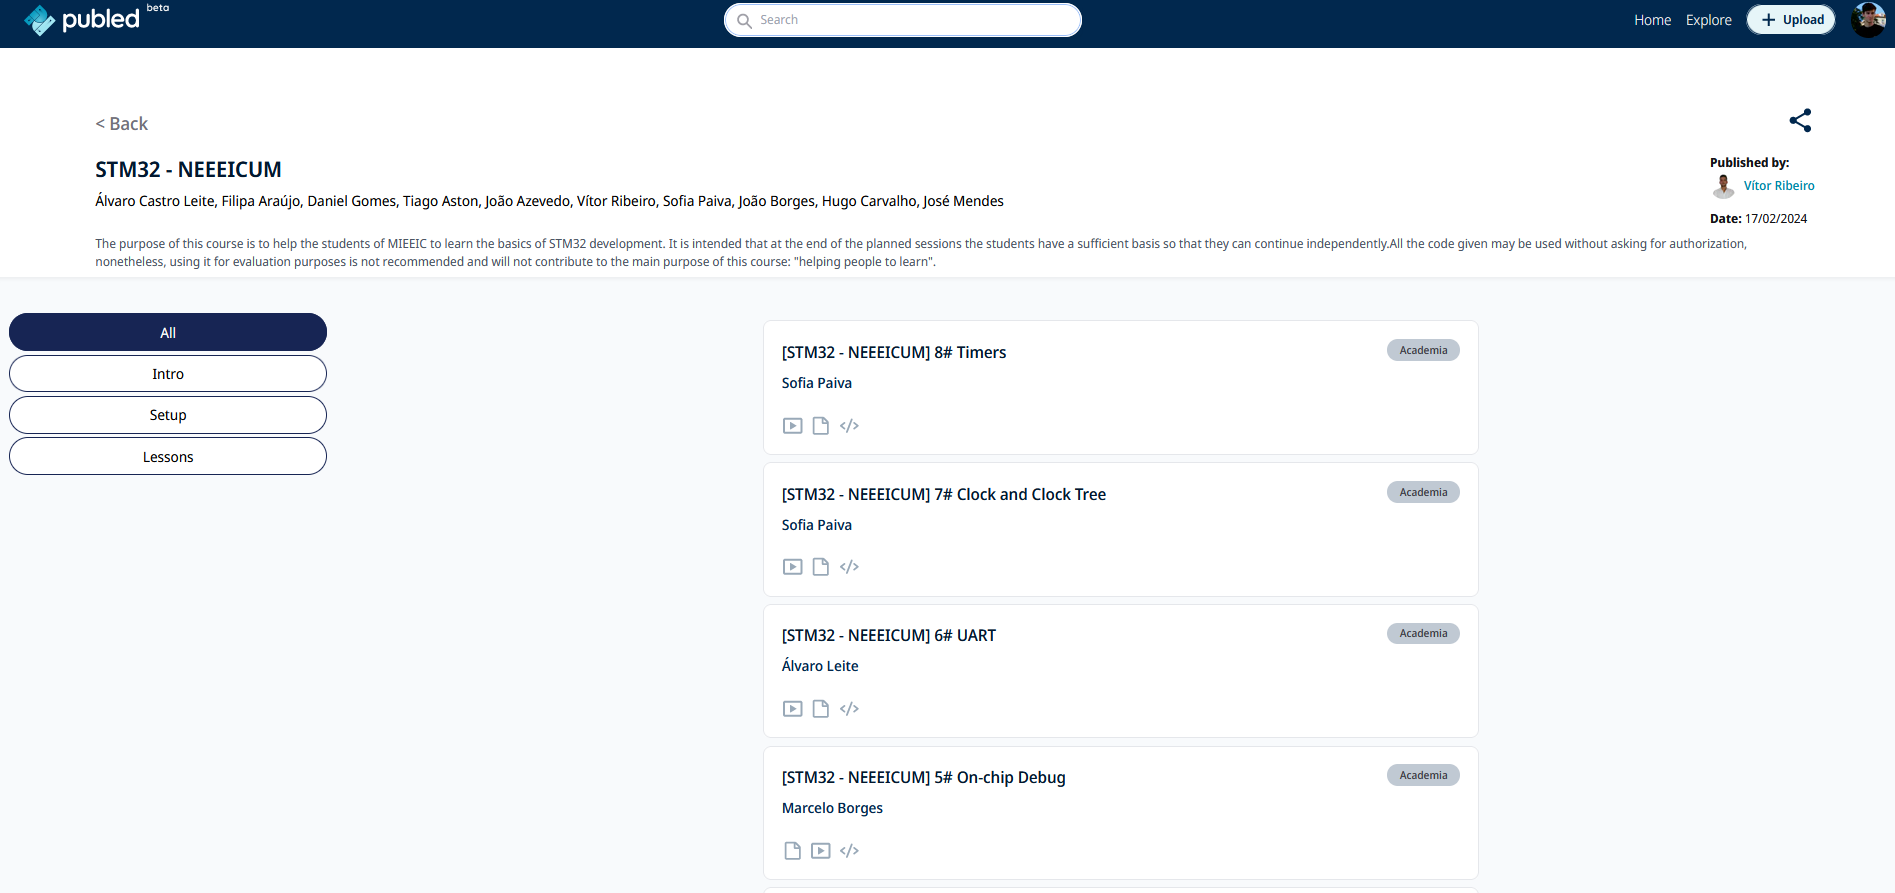Click code icon on 6# UART card
The height and width of the screenshot is (893, 1895).
[849, 709]
